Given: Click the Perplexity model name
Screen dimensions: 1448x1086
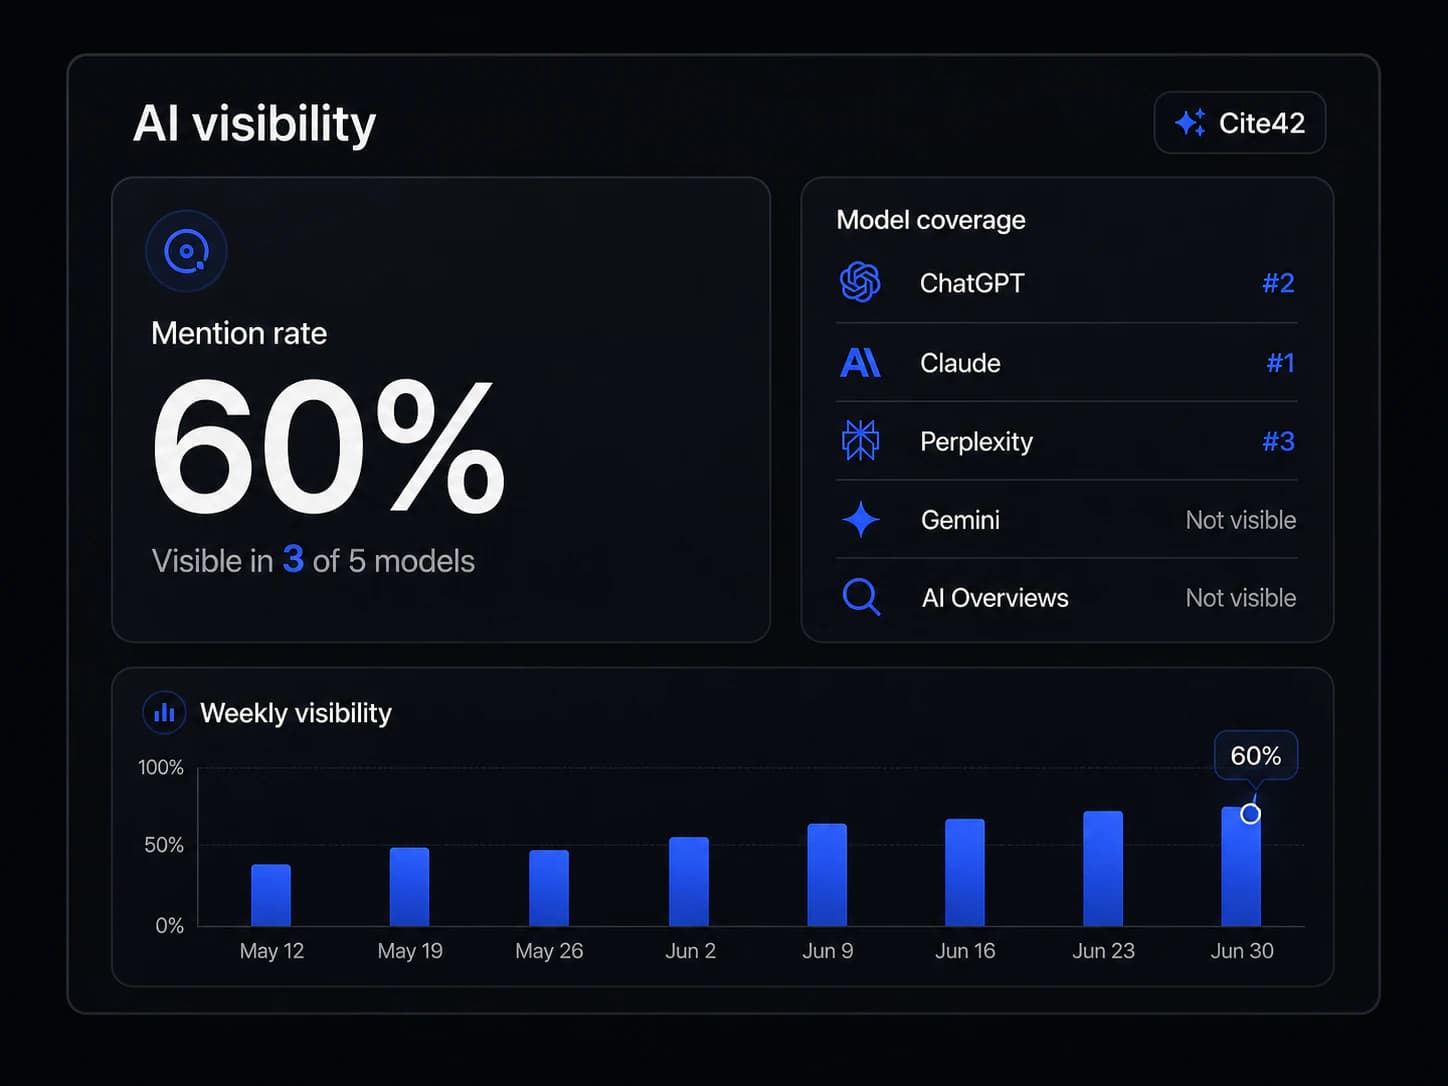Looking at the screenshot, I should (976, 442).
